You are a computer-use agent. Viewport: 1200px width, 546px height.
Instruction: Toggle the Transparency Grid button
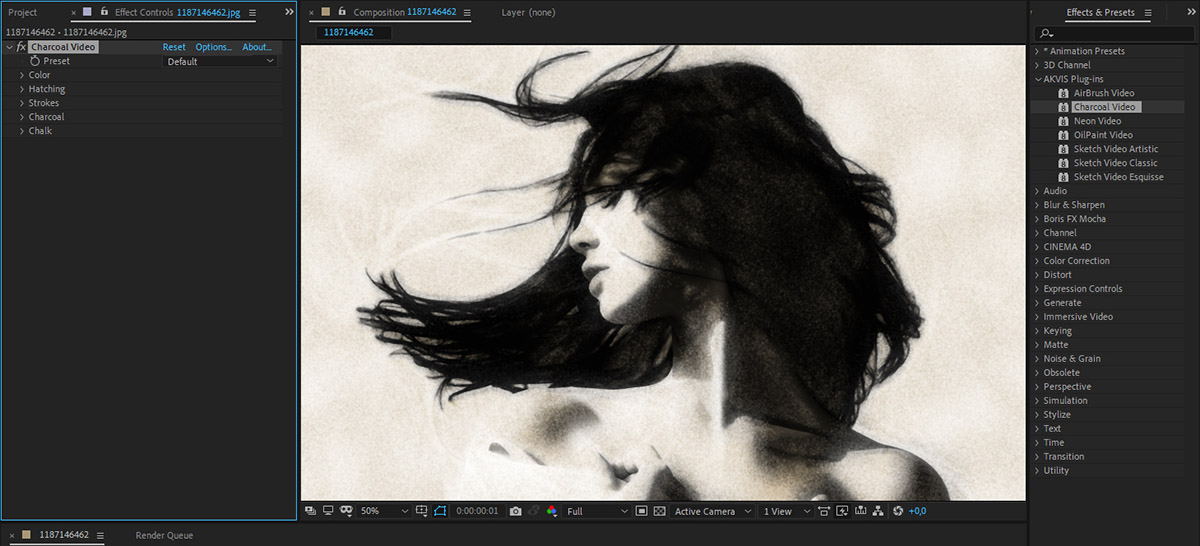(x=659, y=511)
